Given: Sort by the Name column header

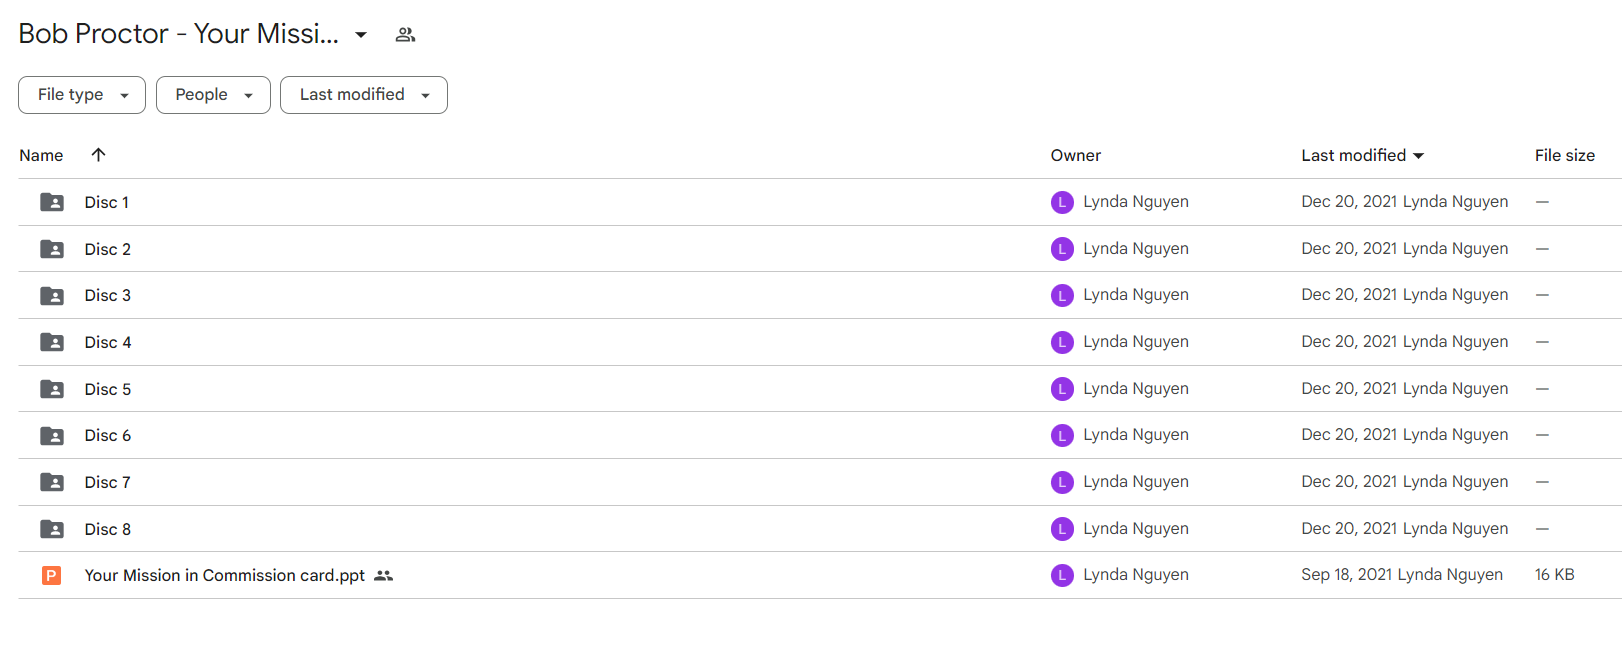Looking at the screenshot, I should (x=41, y=155).
